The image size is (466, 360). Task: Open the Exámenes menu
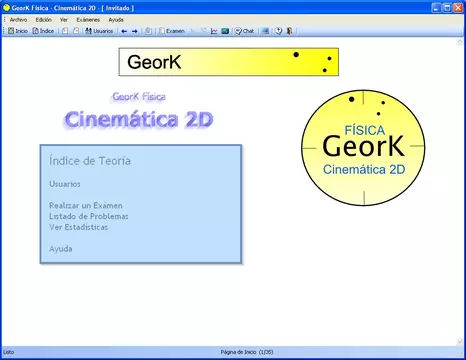click(88, 20)
